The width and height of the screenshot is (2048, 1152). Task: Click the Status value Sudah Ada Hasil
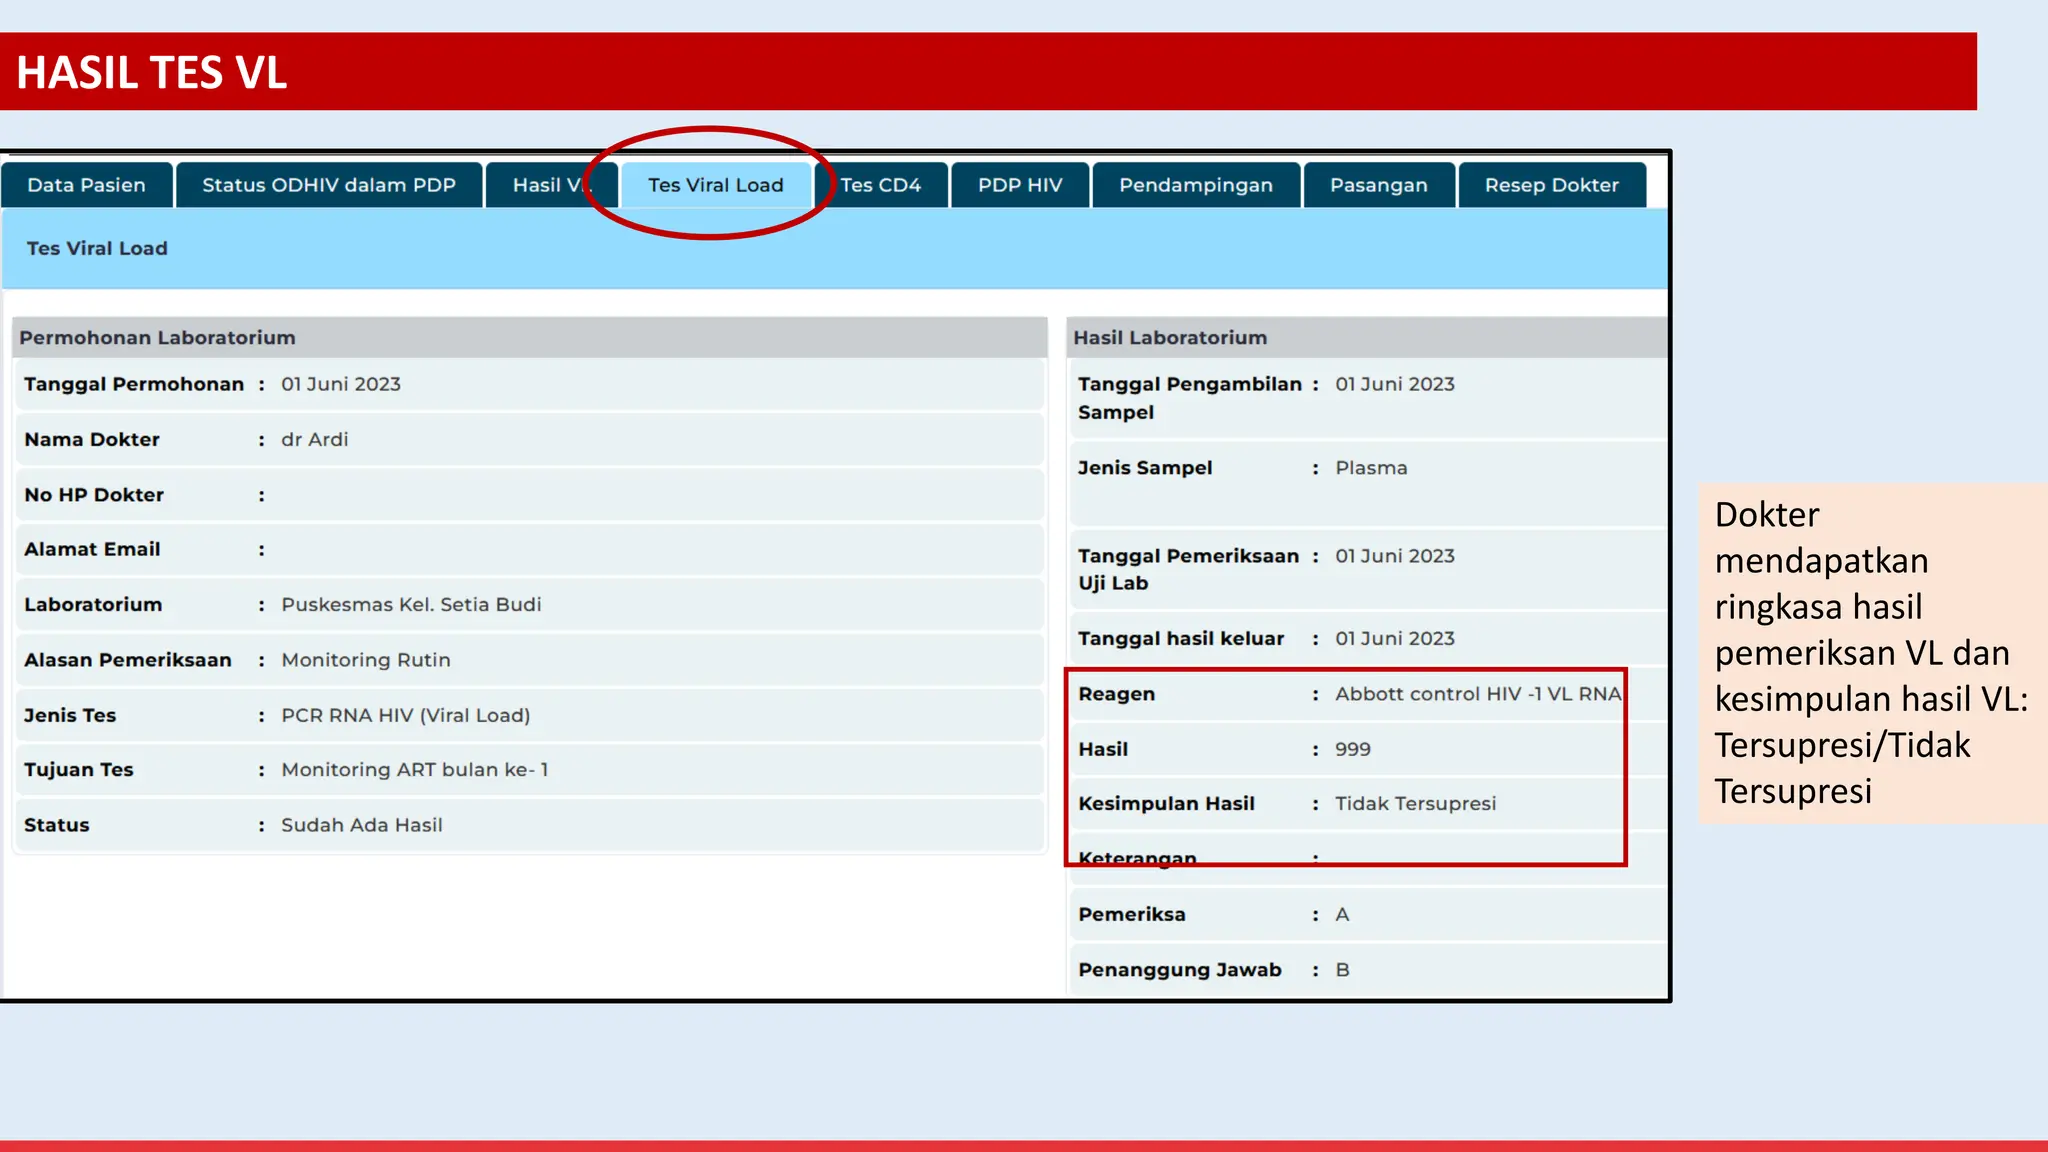tap(361, 825)
